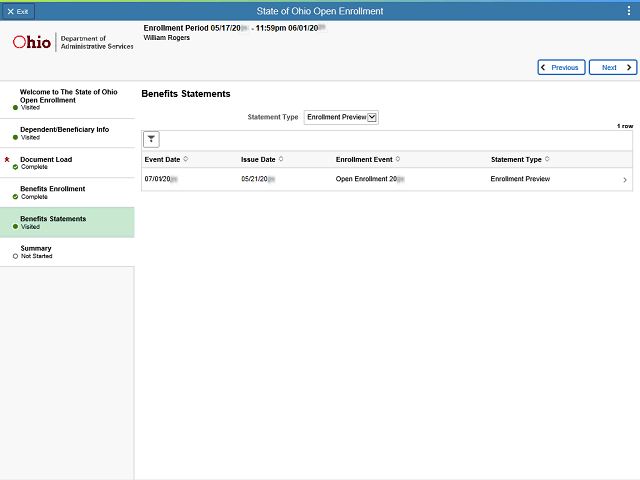Screen dimensions: 640x480
Task: Sort by Event Date column
Action: click(186, 159)
